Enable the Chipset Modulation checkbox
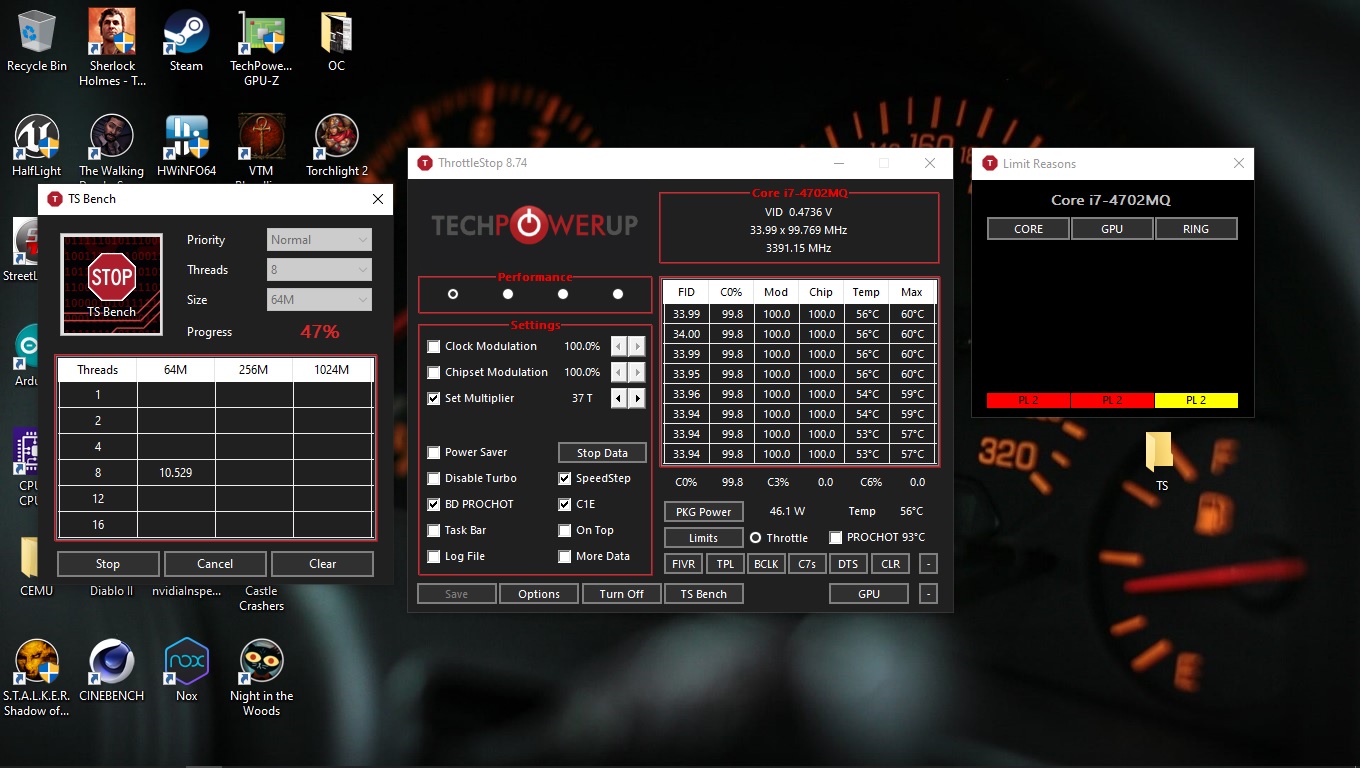This screenshot has height=768, width=1360. pyautogui.click(x=434, y=373)
